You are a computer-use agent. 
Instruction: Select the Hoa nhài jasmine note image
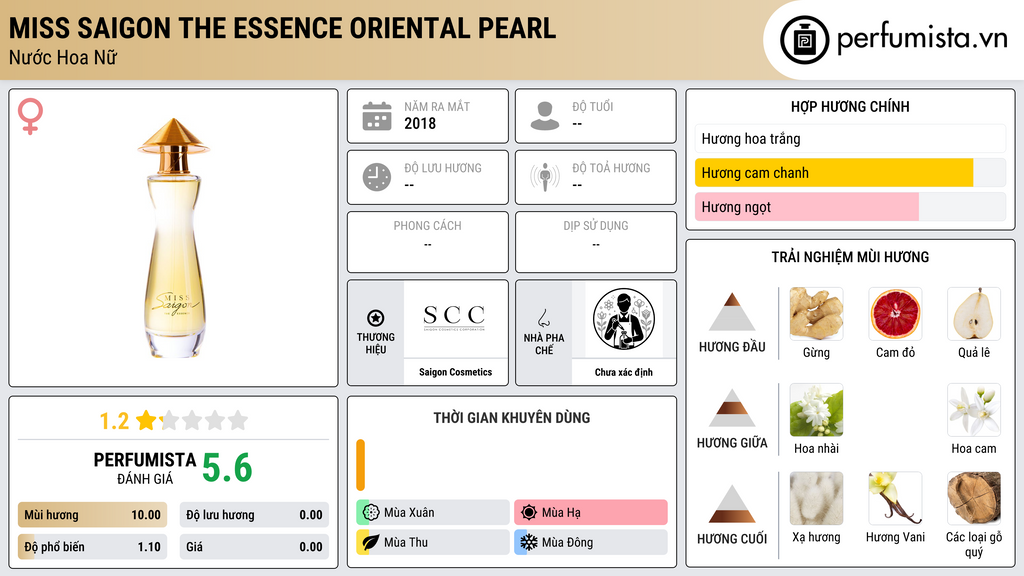pos(816,410)
